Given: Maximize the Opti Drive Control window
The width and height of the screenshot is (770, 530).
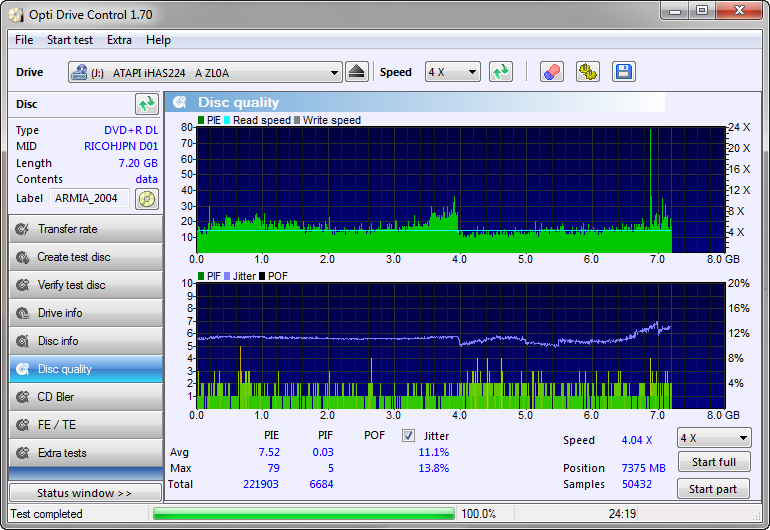Looking at the screenshot, I should pyautogui.click(x=702, y=10).
